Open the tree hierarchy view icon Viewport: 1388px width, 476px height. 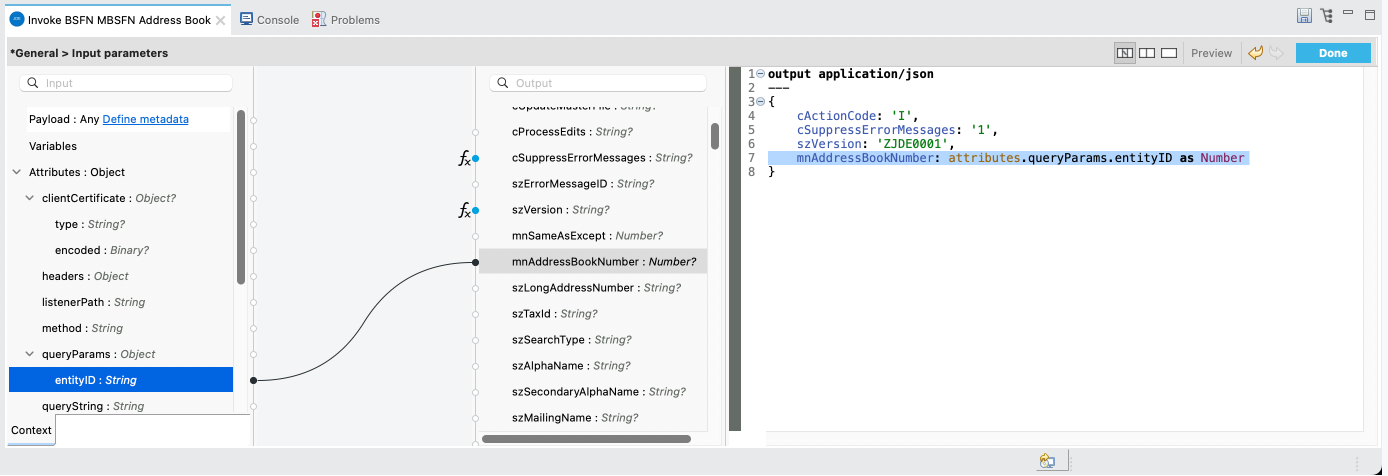[1327, 16]
